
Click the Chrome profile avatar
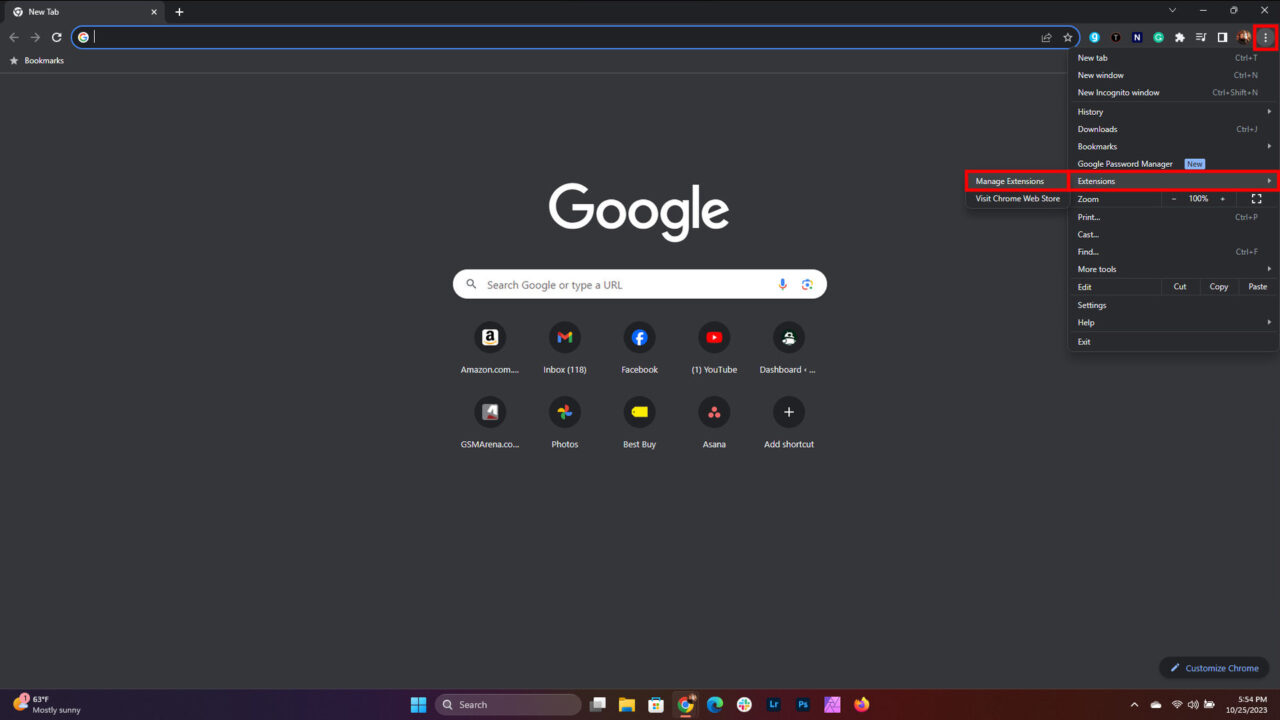tap(1243, 37)
